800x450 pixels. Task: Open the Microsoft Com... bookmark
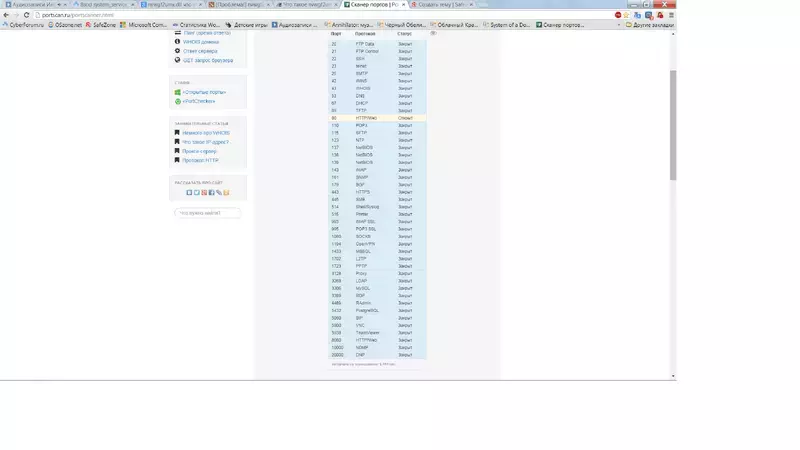143,24
